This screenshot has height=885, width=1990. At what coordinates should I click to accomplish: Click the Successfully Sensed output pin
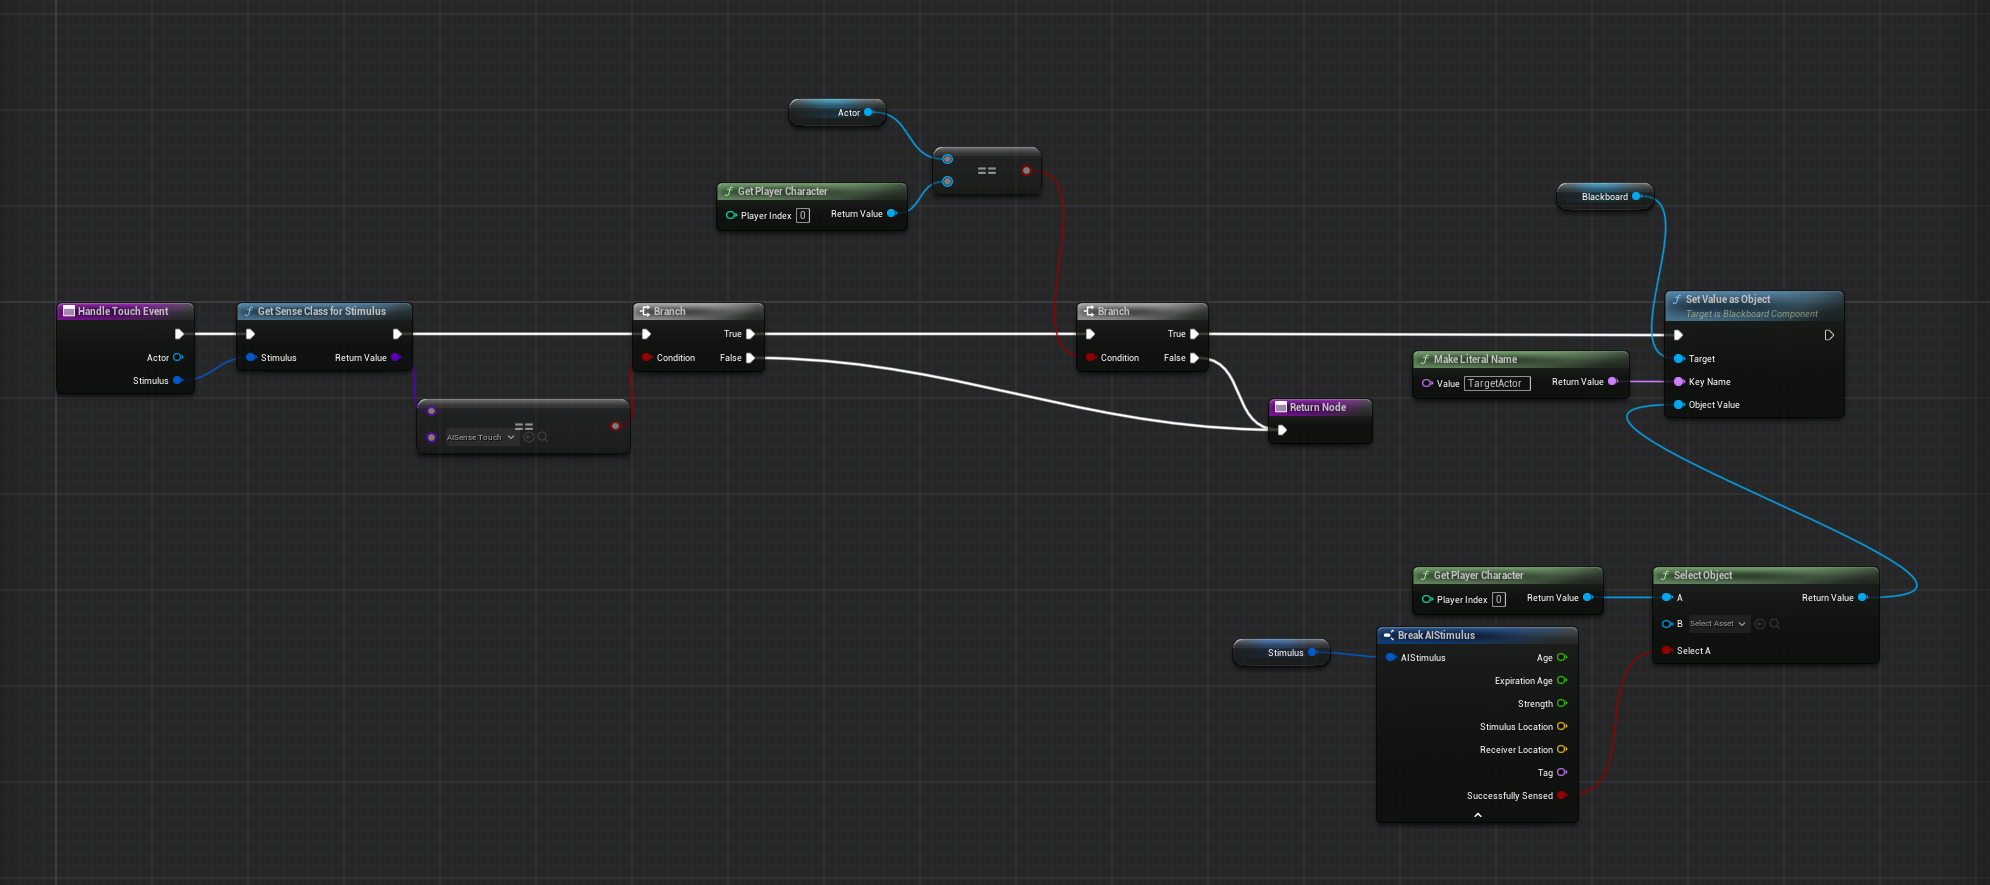tap(1562, 796)
